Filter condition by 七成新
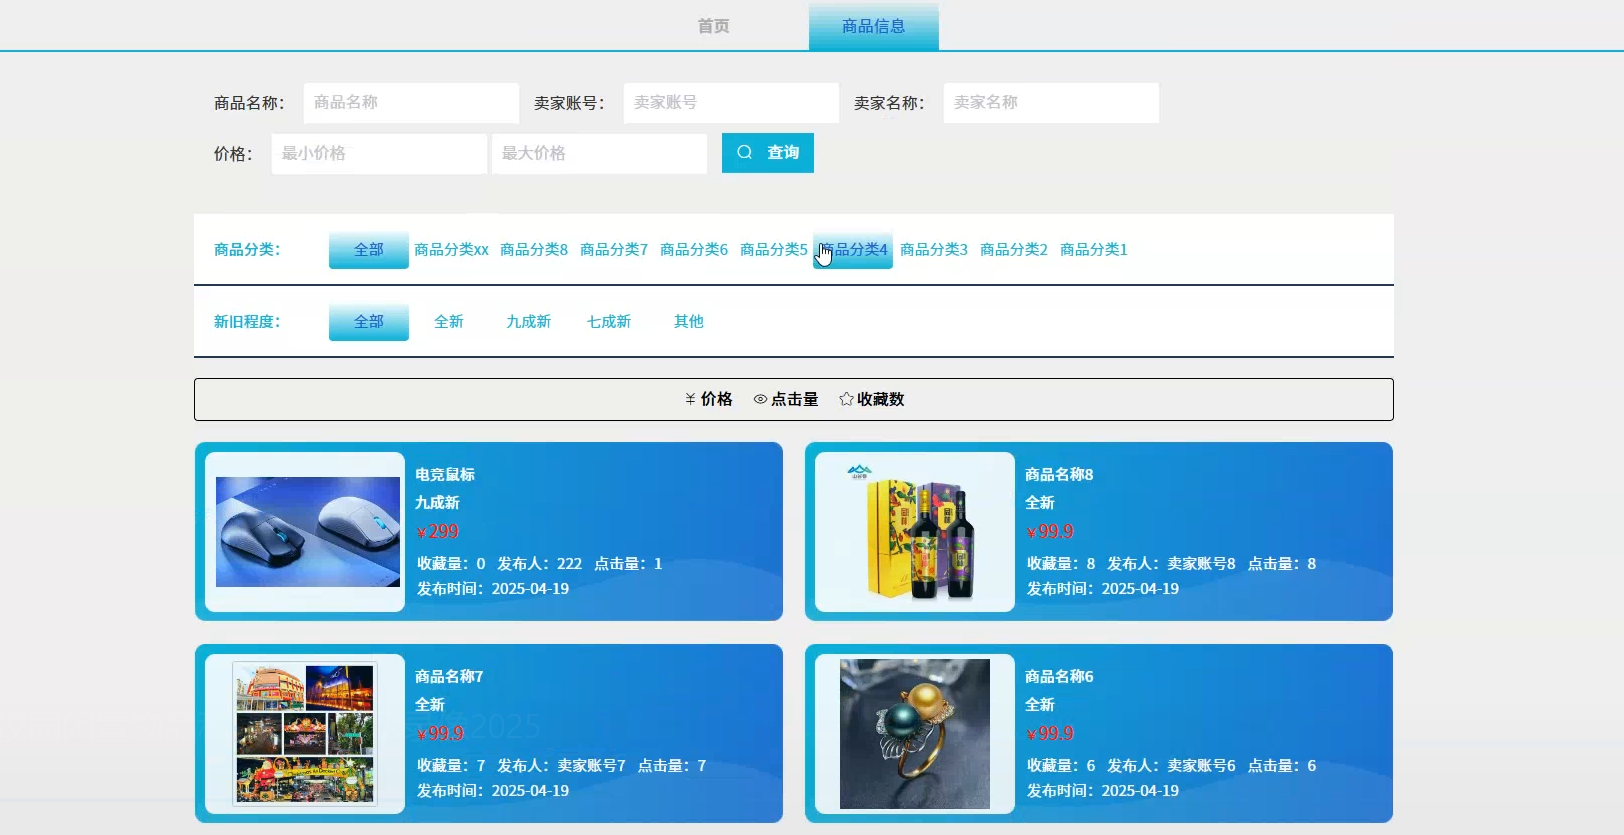Screen dimensions: 1624x835 click(609, 322)
